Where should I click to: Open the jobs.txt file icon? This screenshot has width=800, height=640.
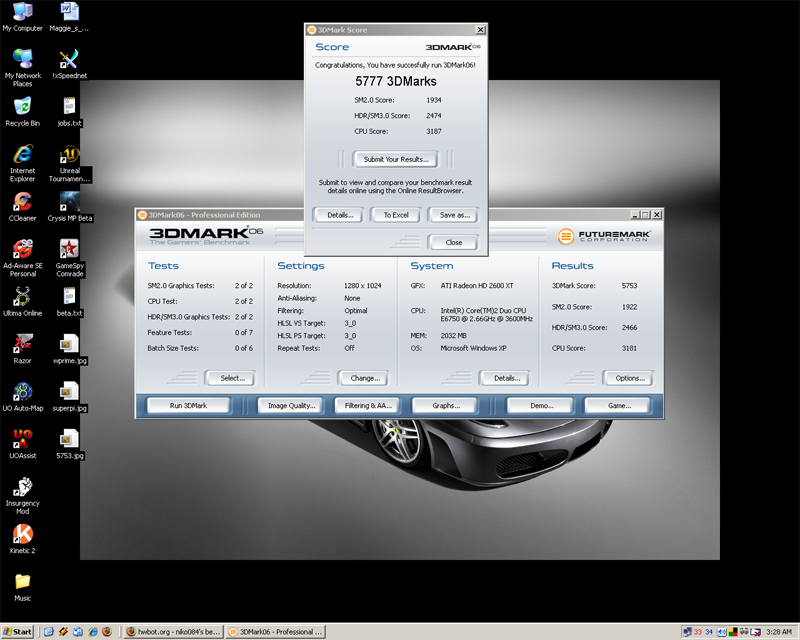pyautogui.click(x=69, y=112)
